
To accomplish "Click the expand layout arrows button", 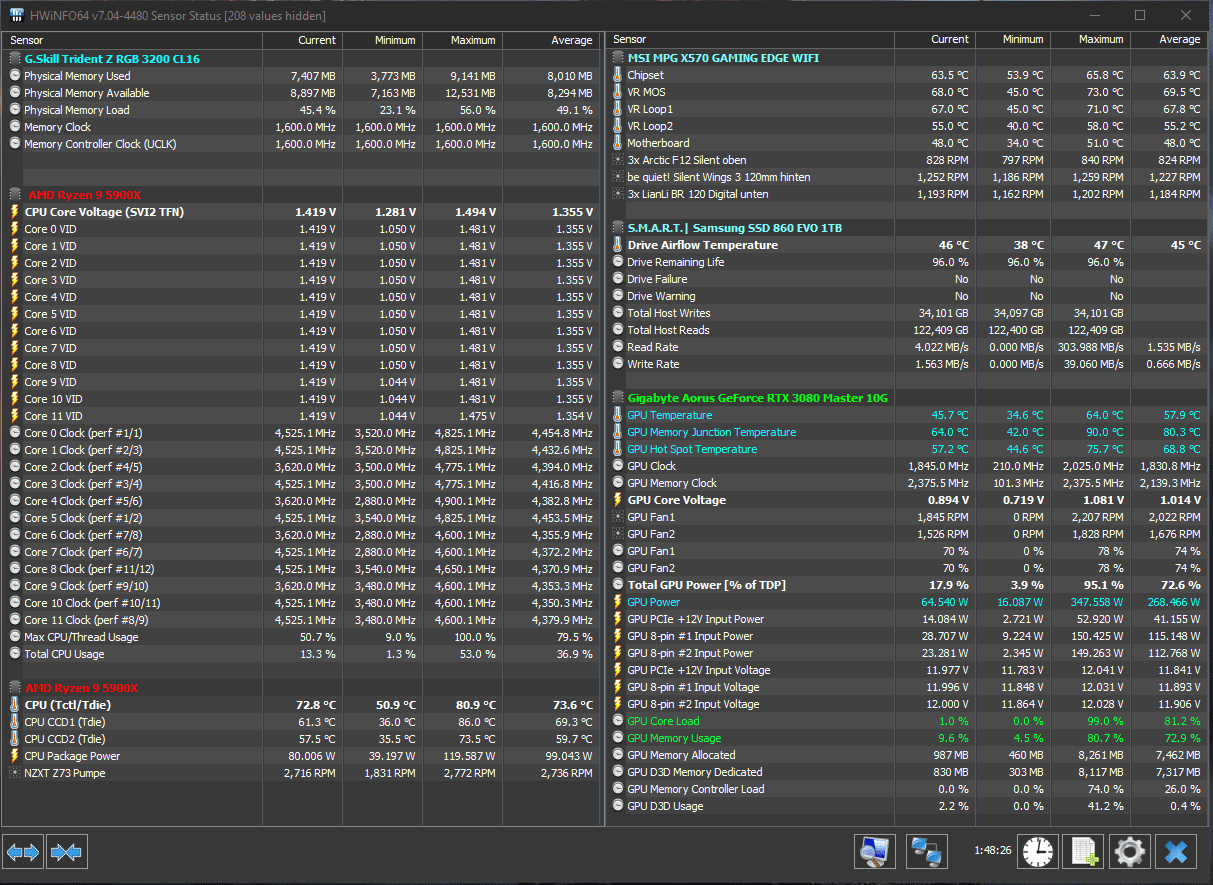I will (x=23, y=852).
